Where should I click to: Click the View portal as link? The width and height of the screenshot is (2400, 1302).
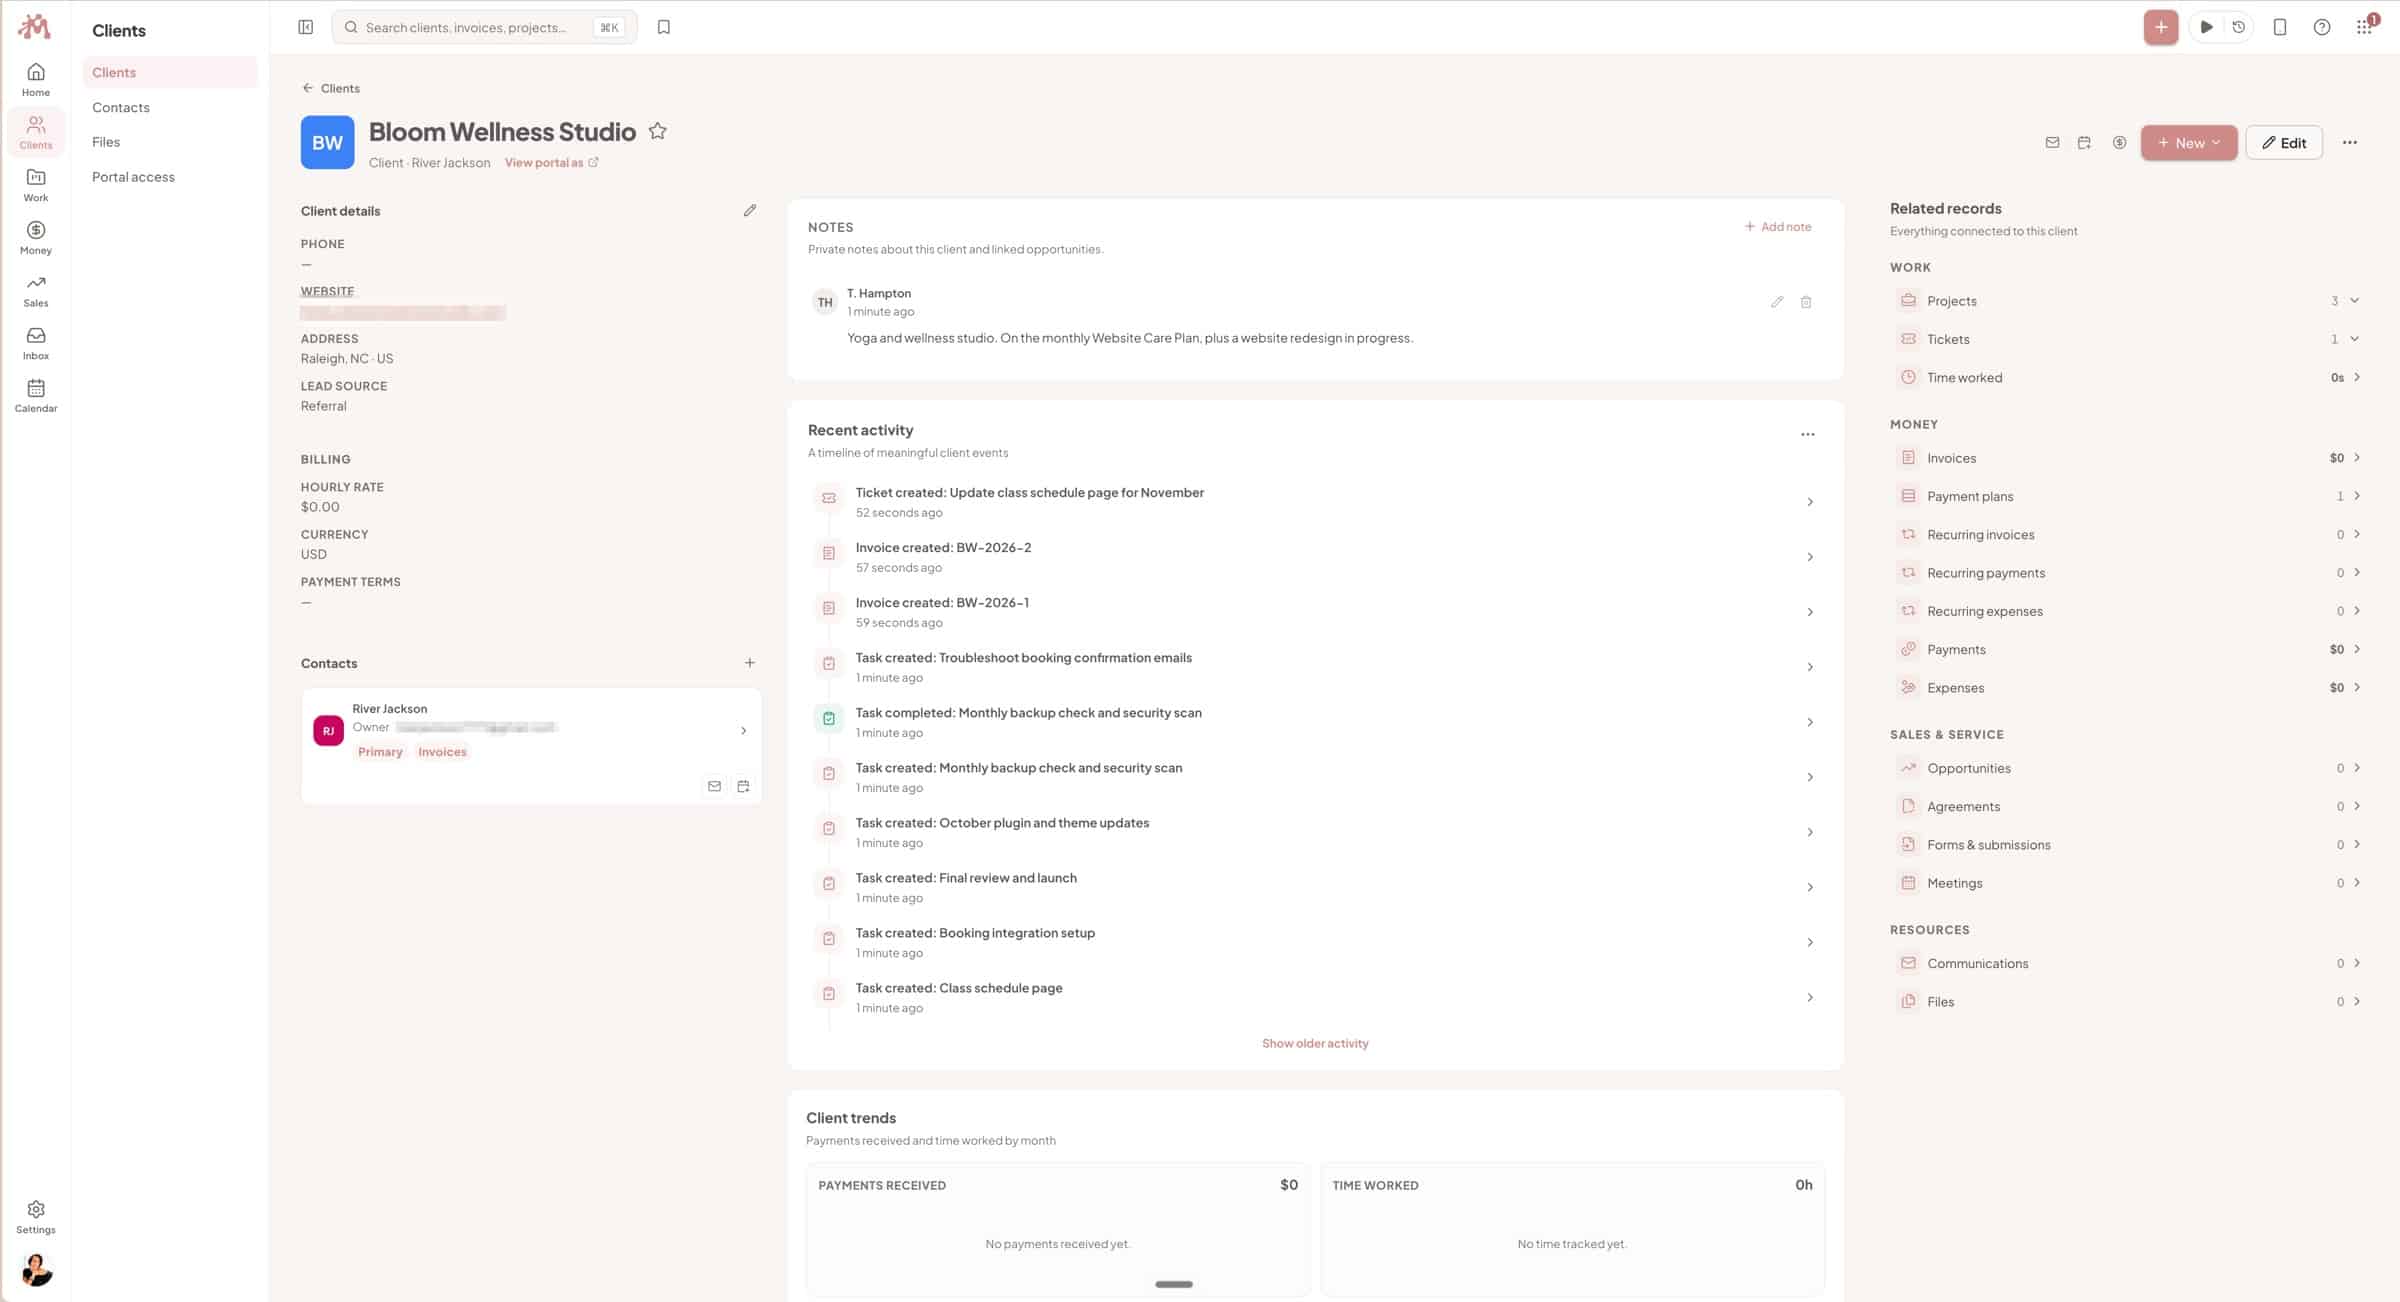551,163
